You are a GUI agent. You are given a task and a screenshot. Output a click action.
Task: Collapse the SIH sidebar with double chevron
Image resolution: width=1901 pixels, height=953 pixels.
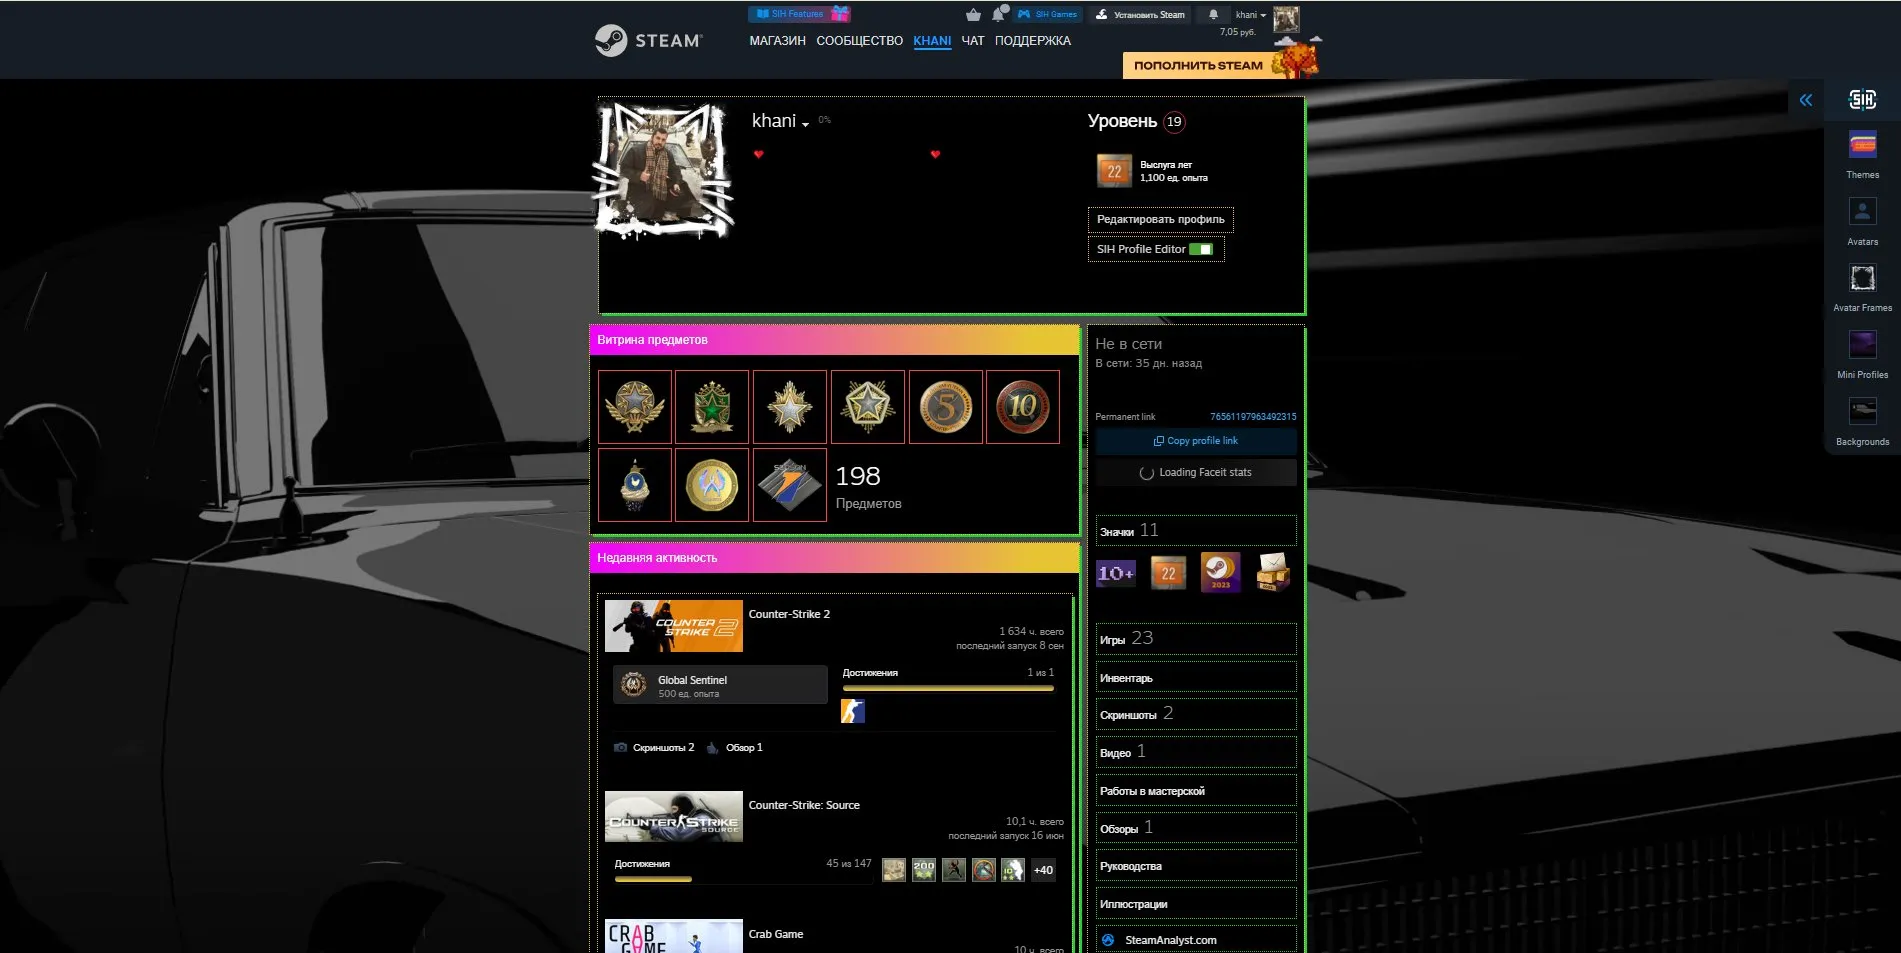click(x=1805, y=99)
